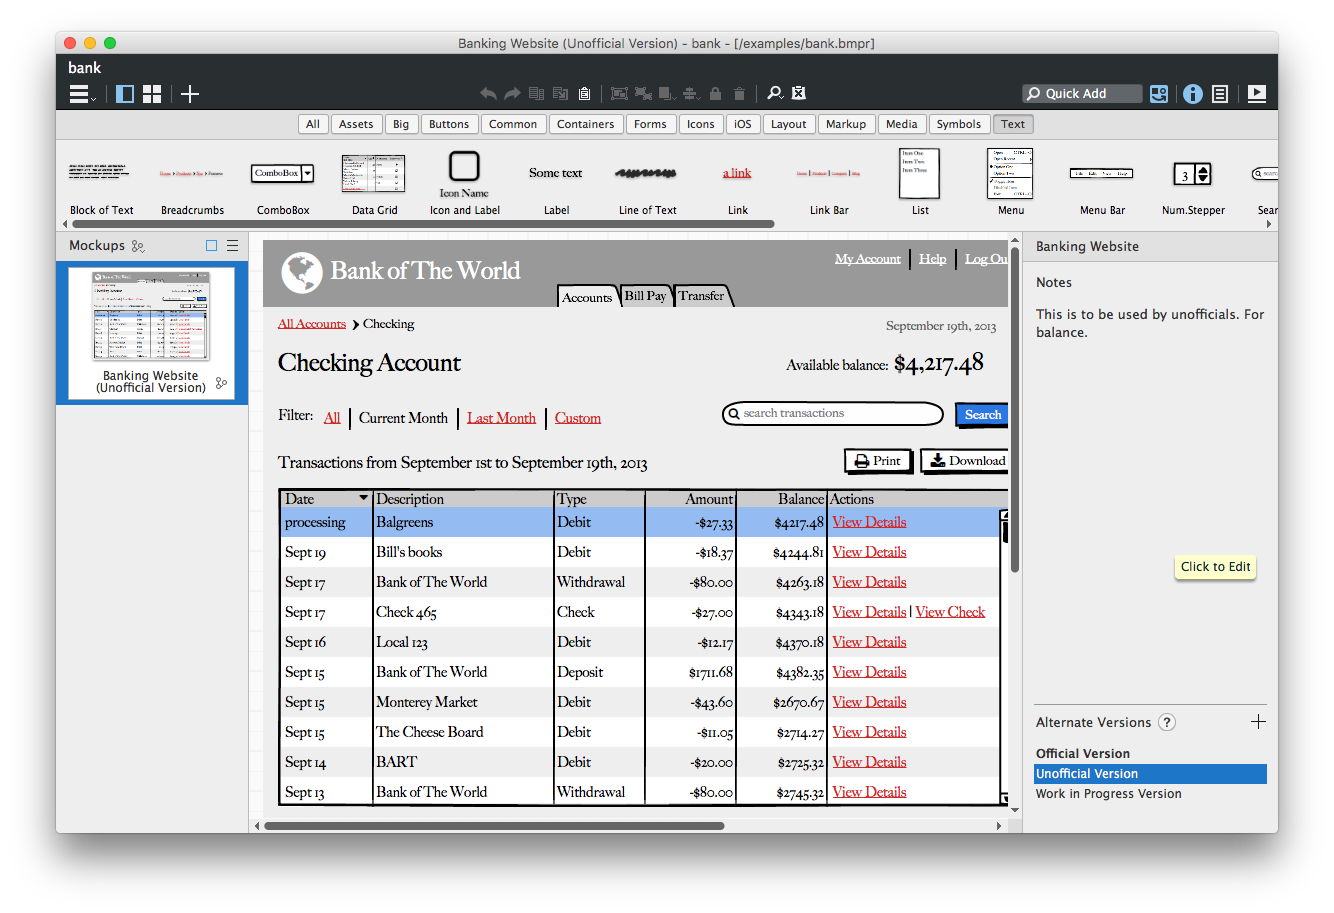Add alternate version with plus icon
The height and width of the screenshot is (913, 1334).
click(x=1258, y=722)
